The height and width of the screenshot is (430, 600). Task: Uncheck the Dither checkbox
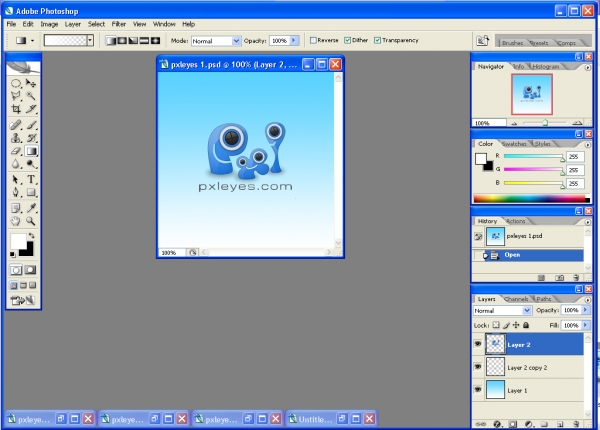(347, 40)
